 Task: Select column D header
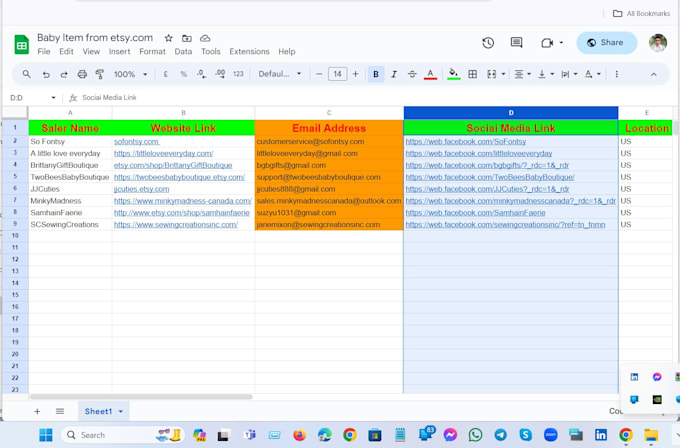point(511,113)
